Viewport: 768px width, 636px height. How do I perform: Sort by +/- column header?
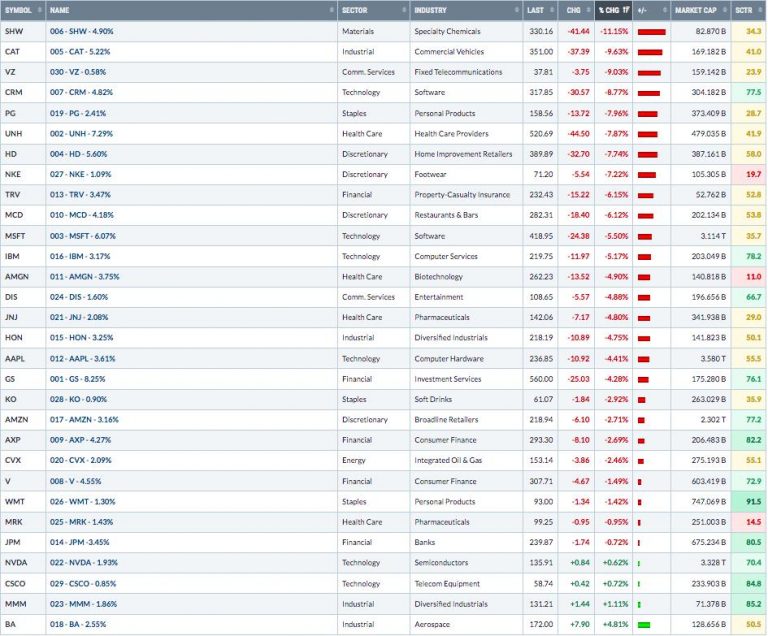tap(651, 10)
